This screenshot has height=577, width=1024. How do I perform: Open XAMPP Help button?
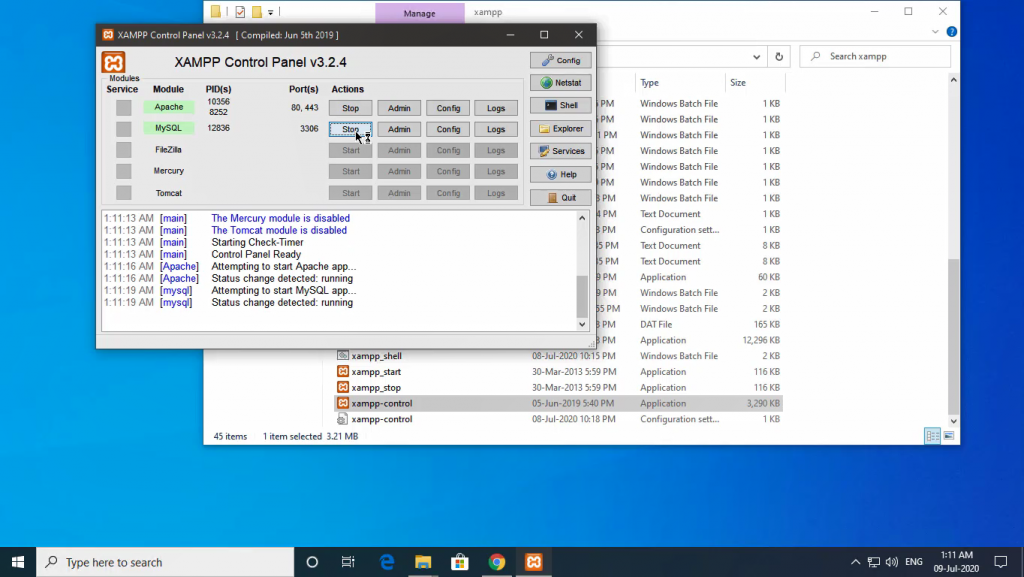[x=561, y=174]
